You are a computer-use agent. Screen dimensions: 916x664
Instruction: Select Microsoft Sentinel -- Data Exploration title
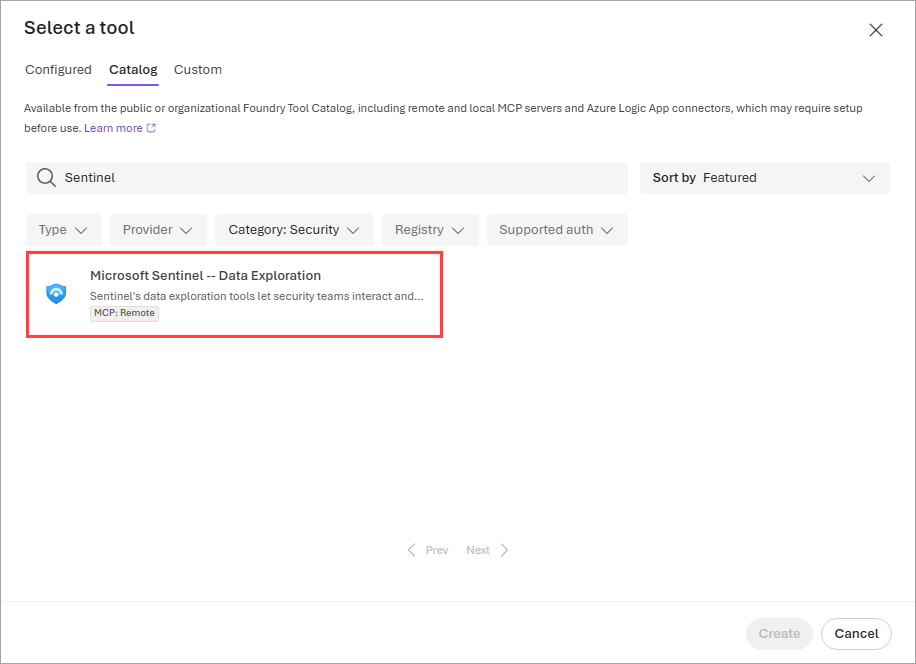[206, 276]
